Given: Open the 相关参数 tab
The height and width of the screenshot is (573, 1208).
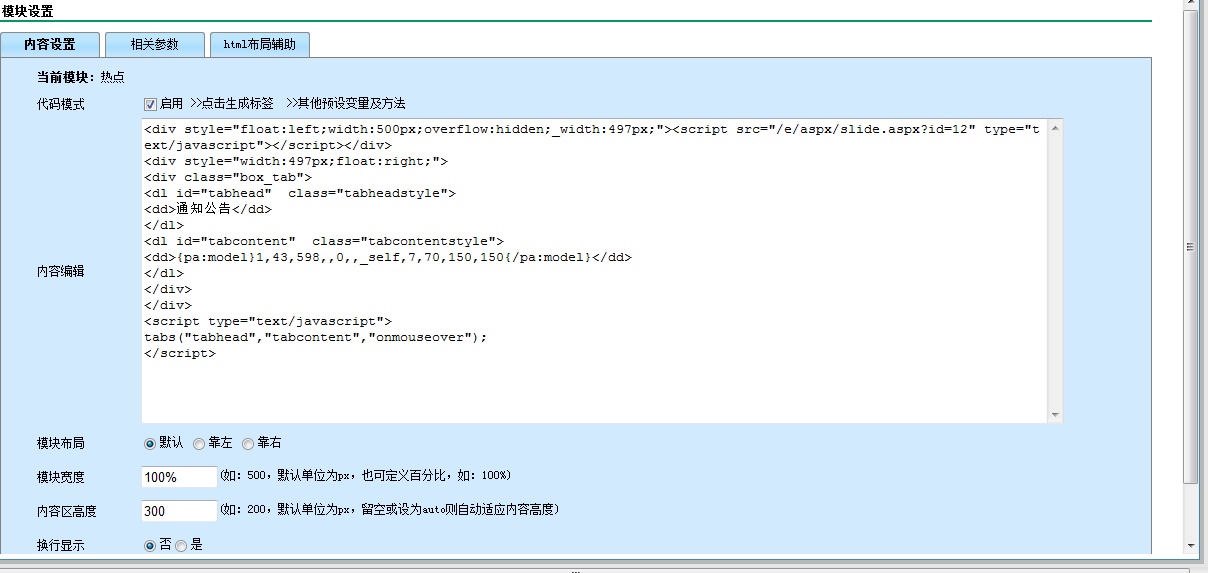Looking at the screenshot, I should [155, 44].
